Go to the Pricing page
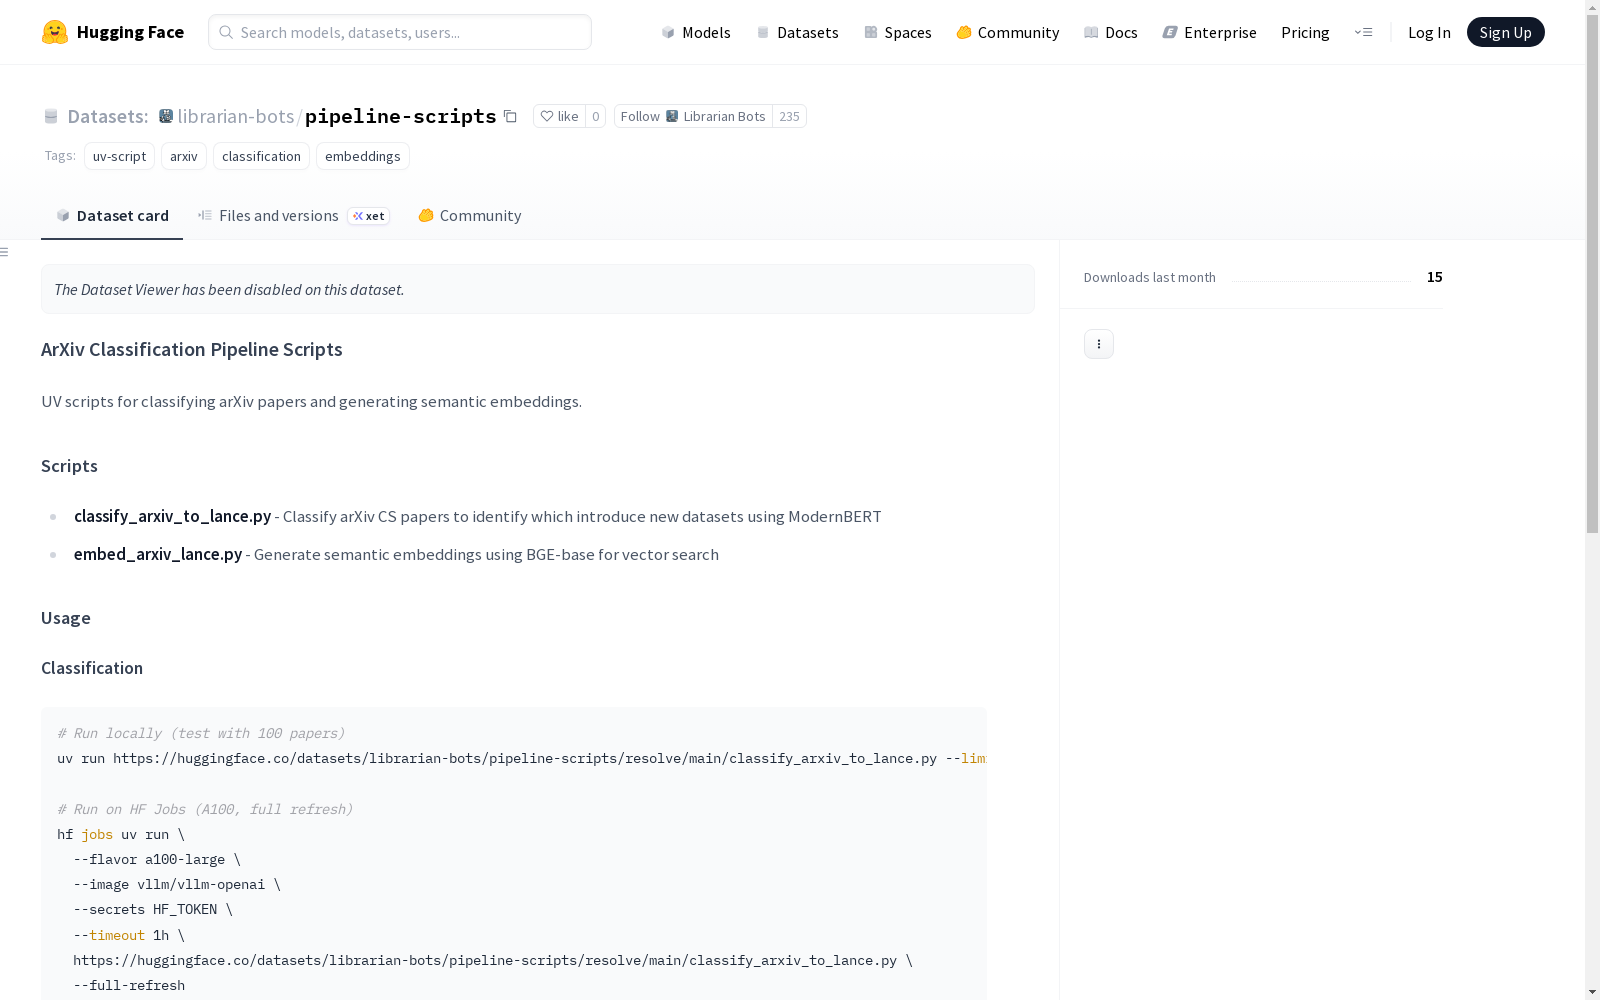1600x1000 pixels. click(1305, 32)
